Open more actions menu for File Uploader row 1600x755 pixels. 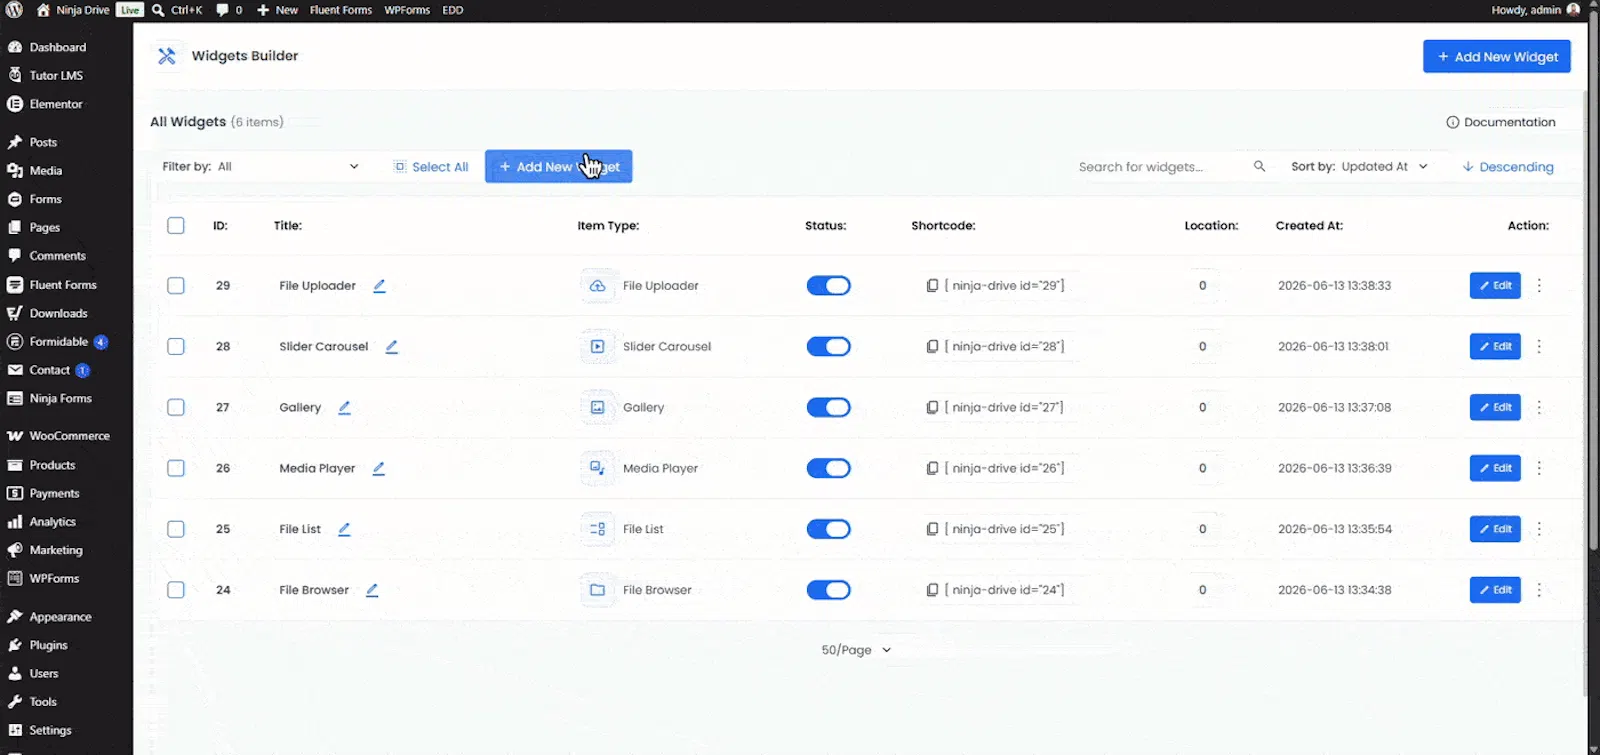[x=1539, y=286]
